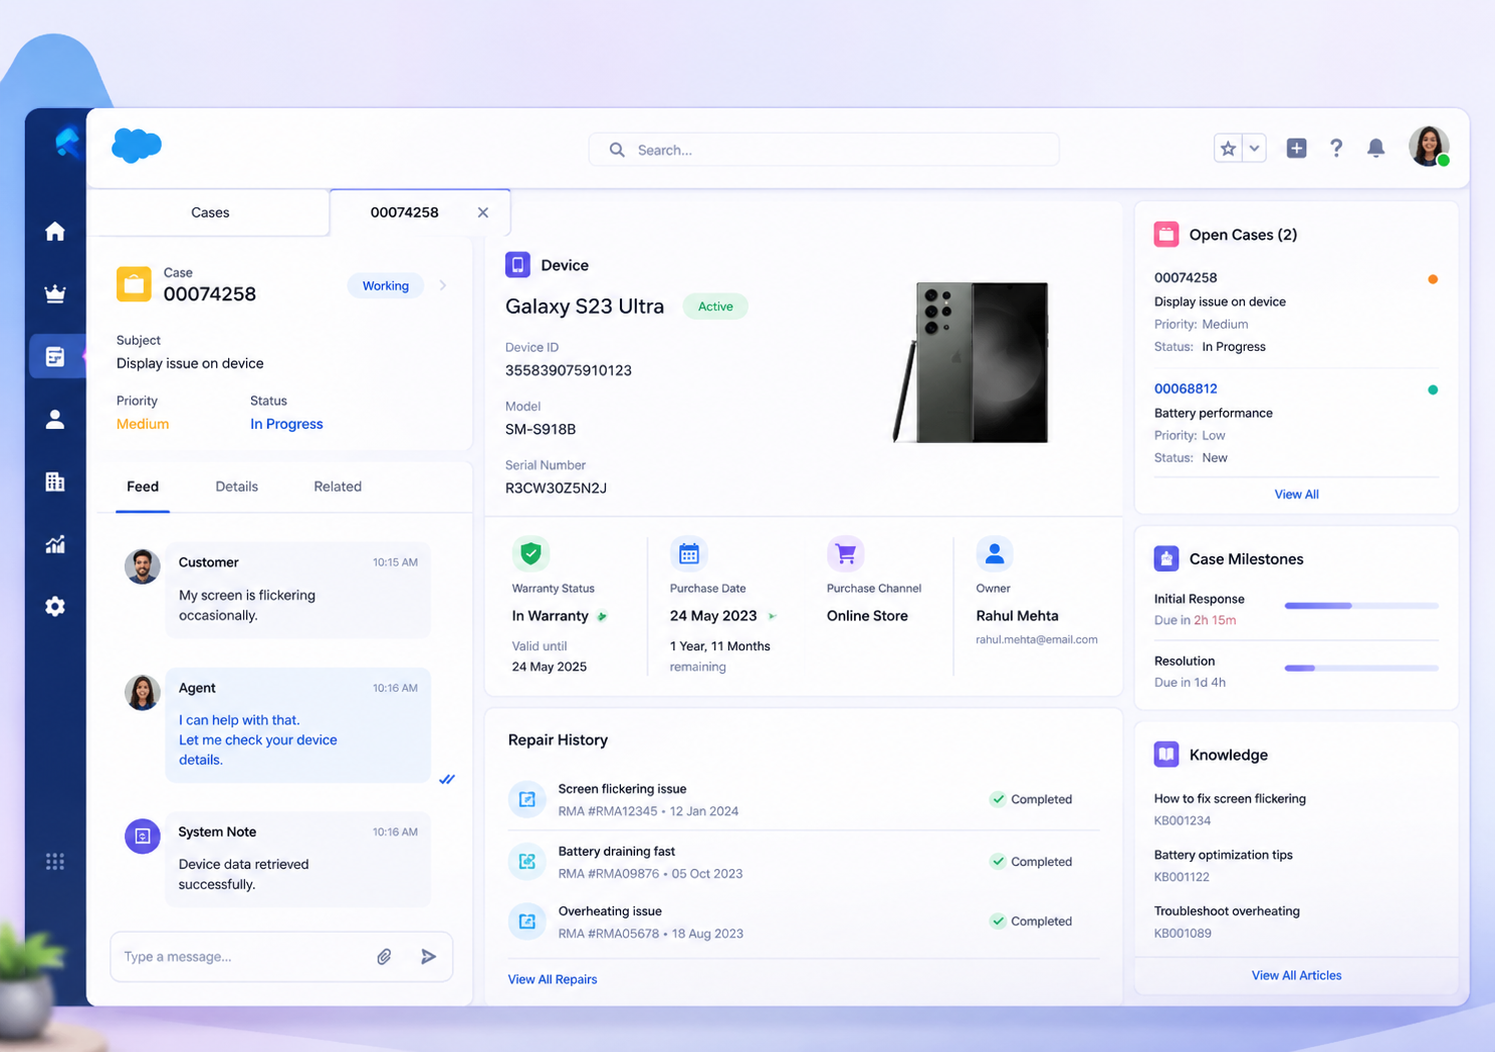Image resolution: width=1495 pixels, height=1052 pixels.
Task: Open Troubleshoot overheating article
Action: point(1227,911)
